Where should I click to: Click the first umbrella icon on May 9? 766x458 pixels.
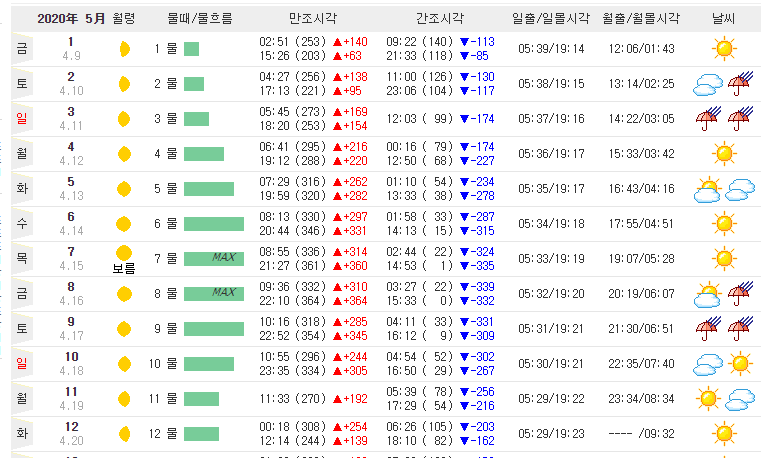(x=708, y=329)
